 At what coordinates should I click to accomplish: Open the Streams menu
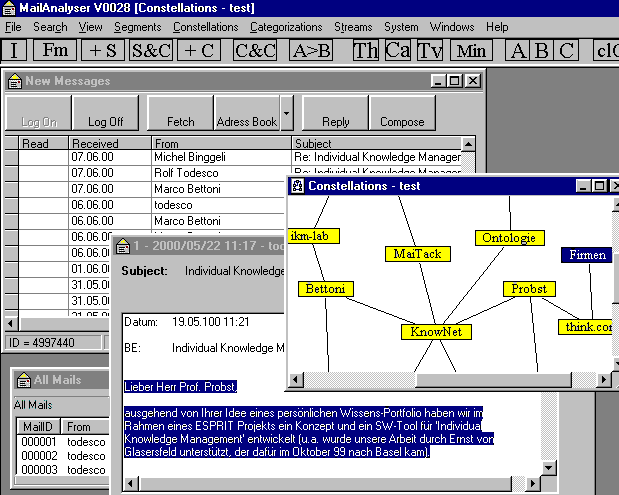click(353, 27)
